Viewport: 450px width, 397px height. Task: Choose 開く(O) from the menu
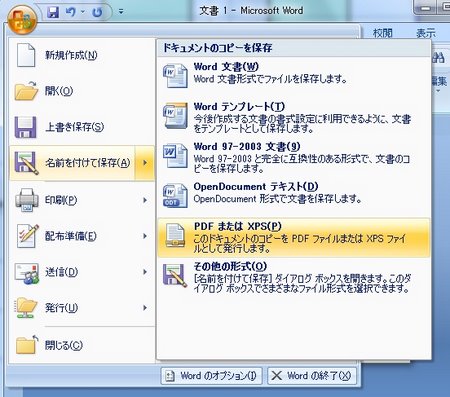[82, 91]
